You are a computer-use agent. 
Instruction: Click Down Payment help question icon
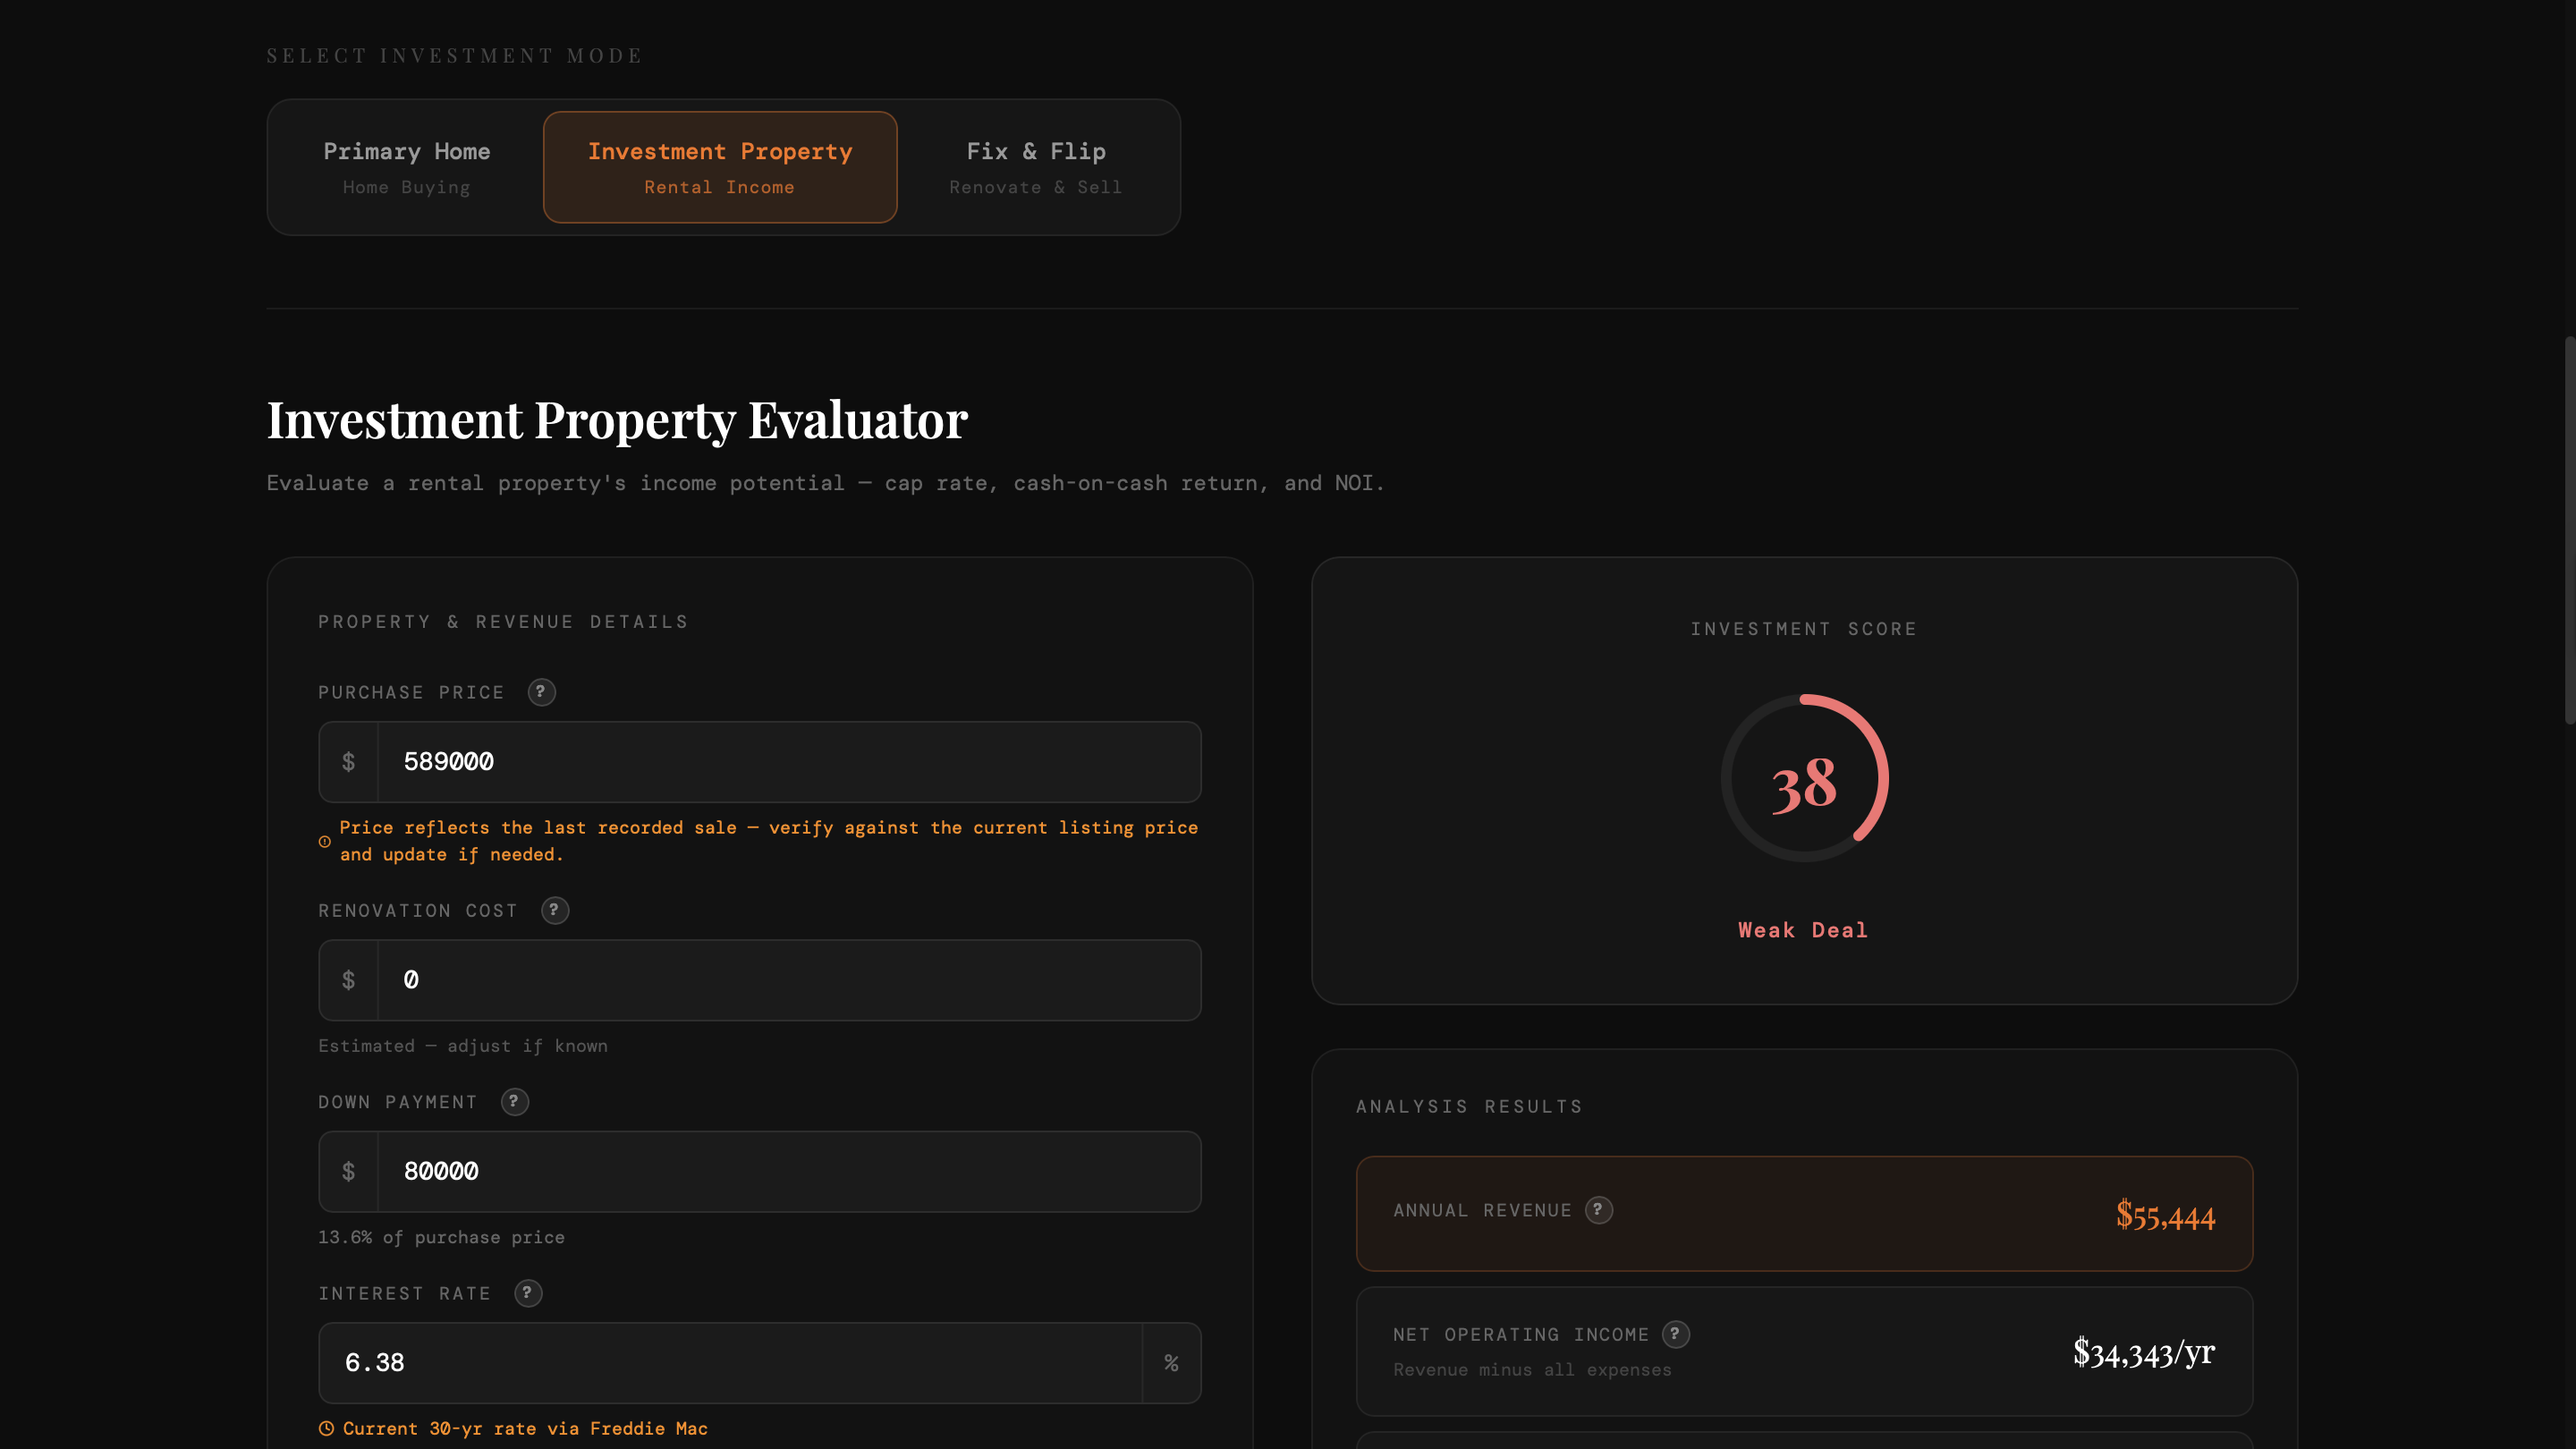pyautogui.click(x=514, y=1101)
